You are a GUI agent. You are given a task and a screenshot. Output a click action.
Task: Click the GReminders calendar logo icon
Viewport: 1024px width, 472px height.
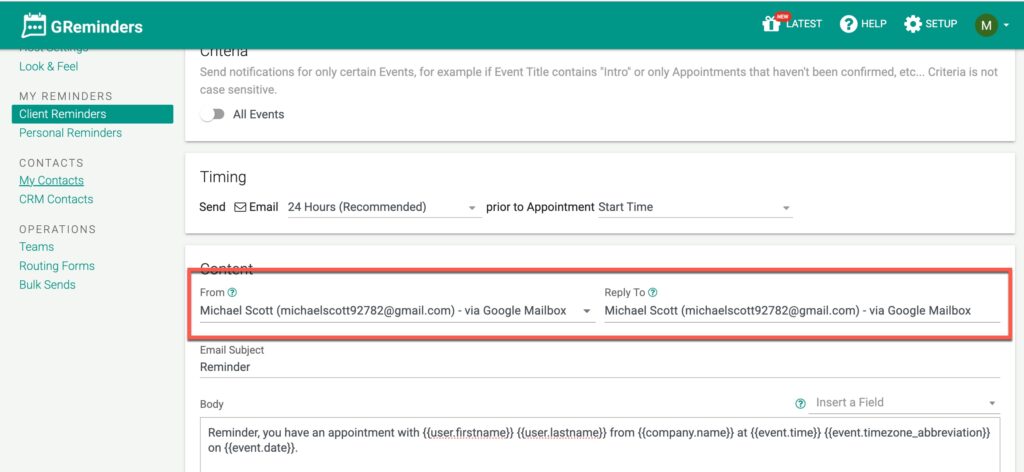point(34,26)
